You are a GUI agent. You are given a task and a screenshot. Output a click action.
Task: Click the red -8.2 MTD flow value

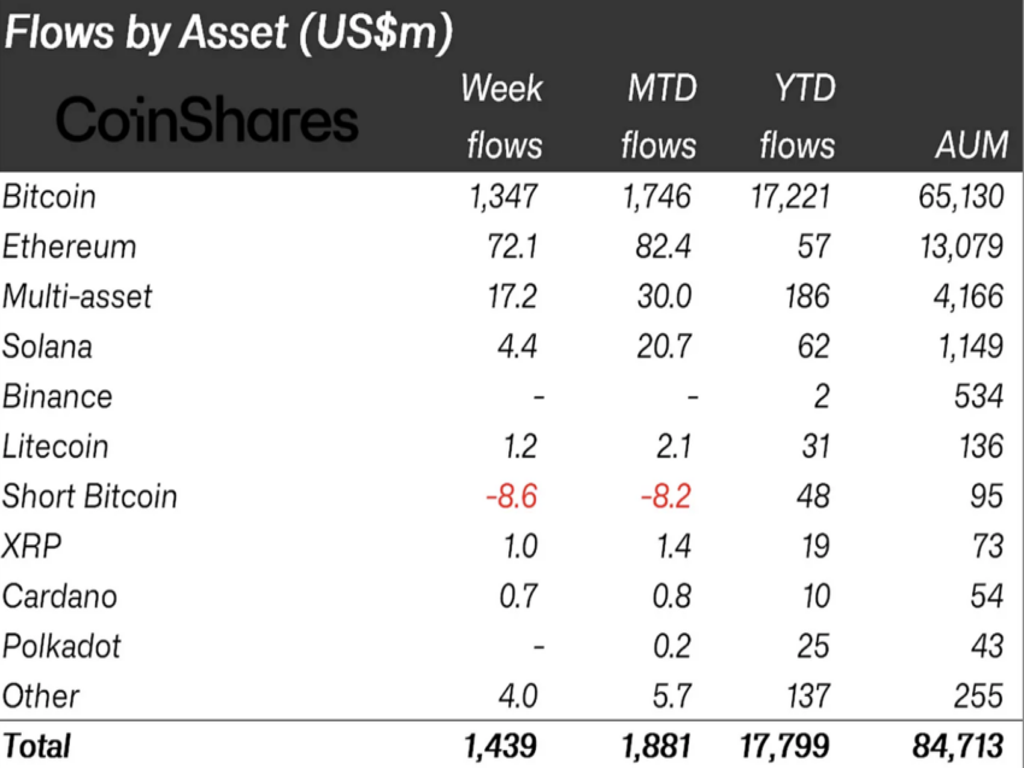point(663,496)
